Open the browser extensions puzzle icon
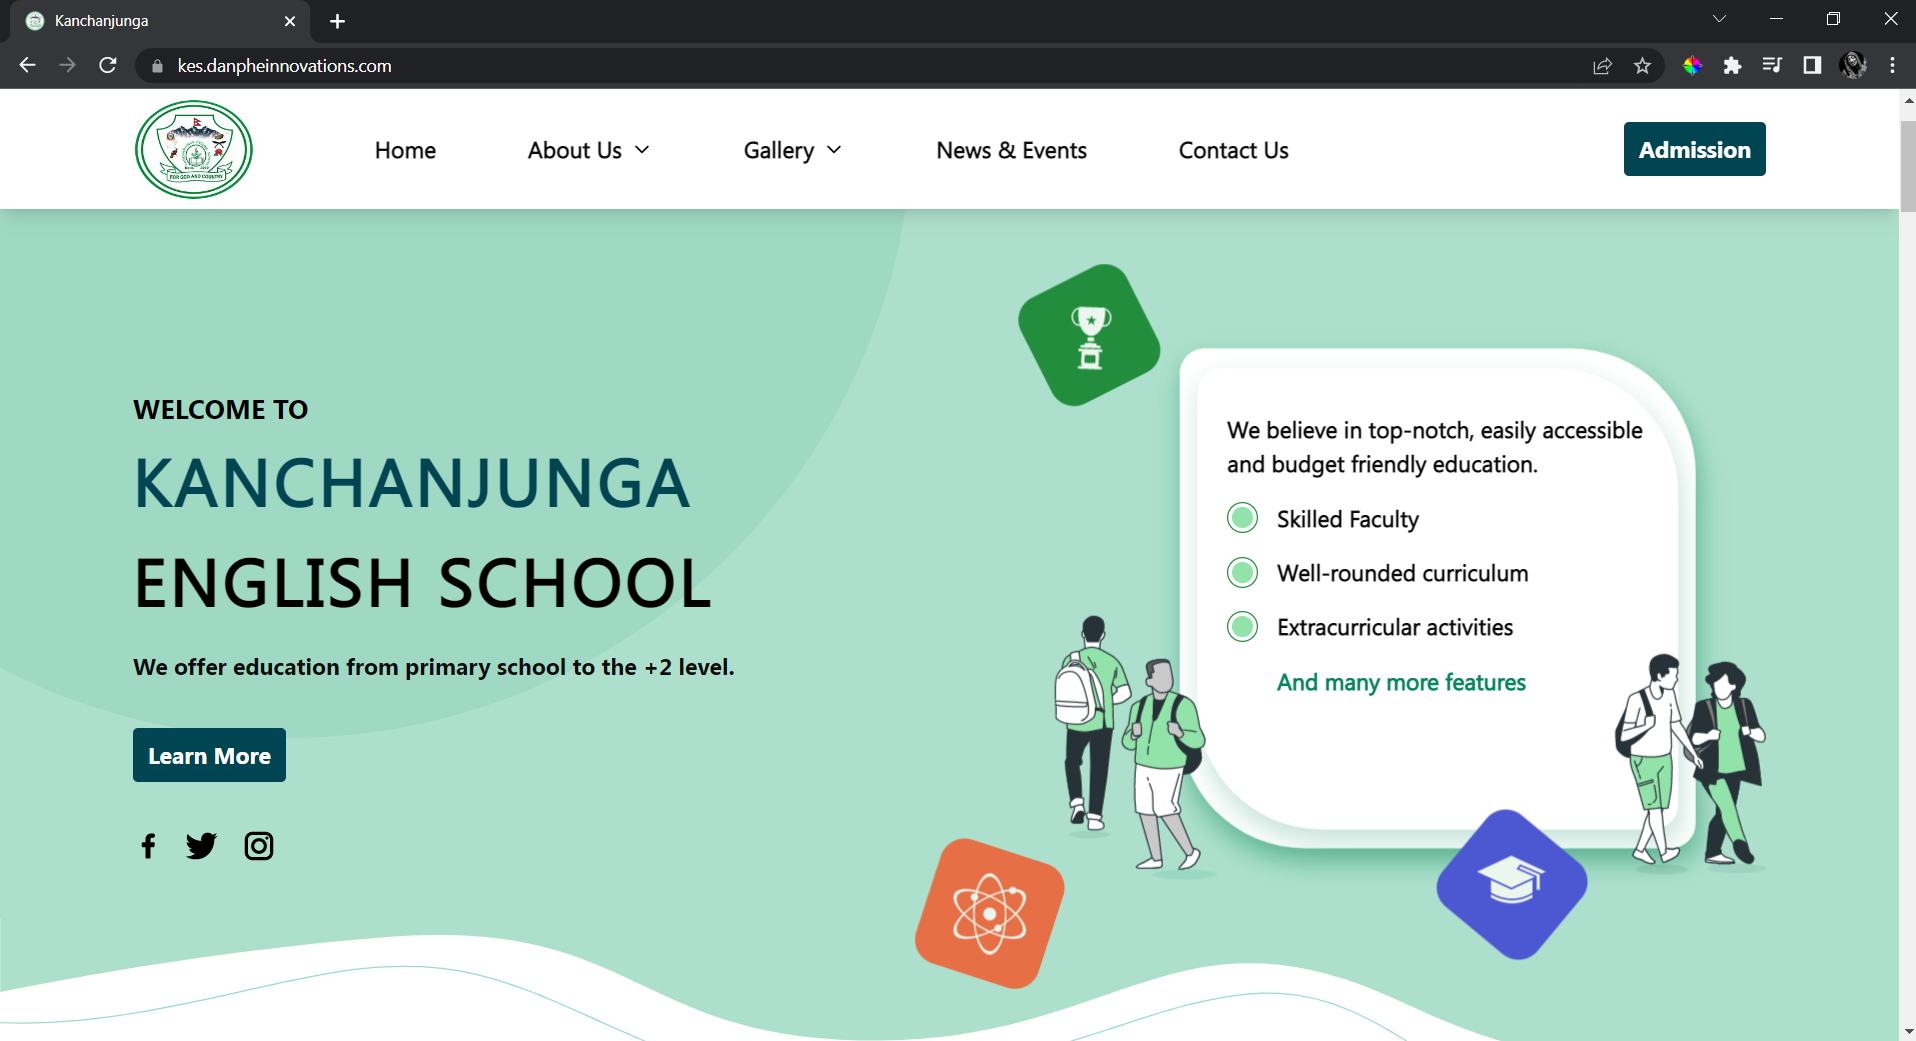The height and width of the screenshot is (1041, 1916). pos(1732,66)
